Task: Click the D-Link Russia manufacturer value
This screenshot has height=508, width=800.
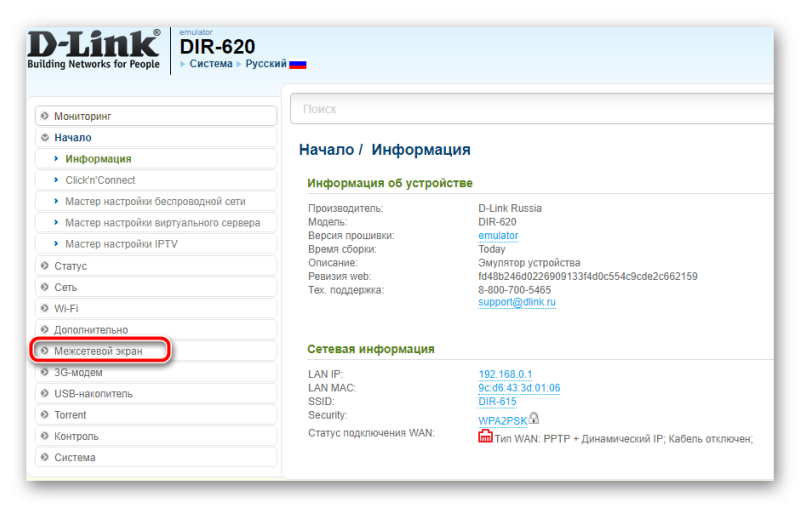Action: pyautogui.click(x=510, y=209)
